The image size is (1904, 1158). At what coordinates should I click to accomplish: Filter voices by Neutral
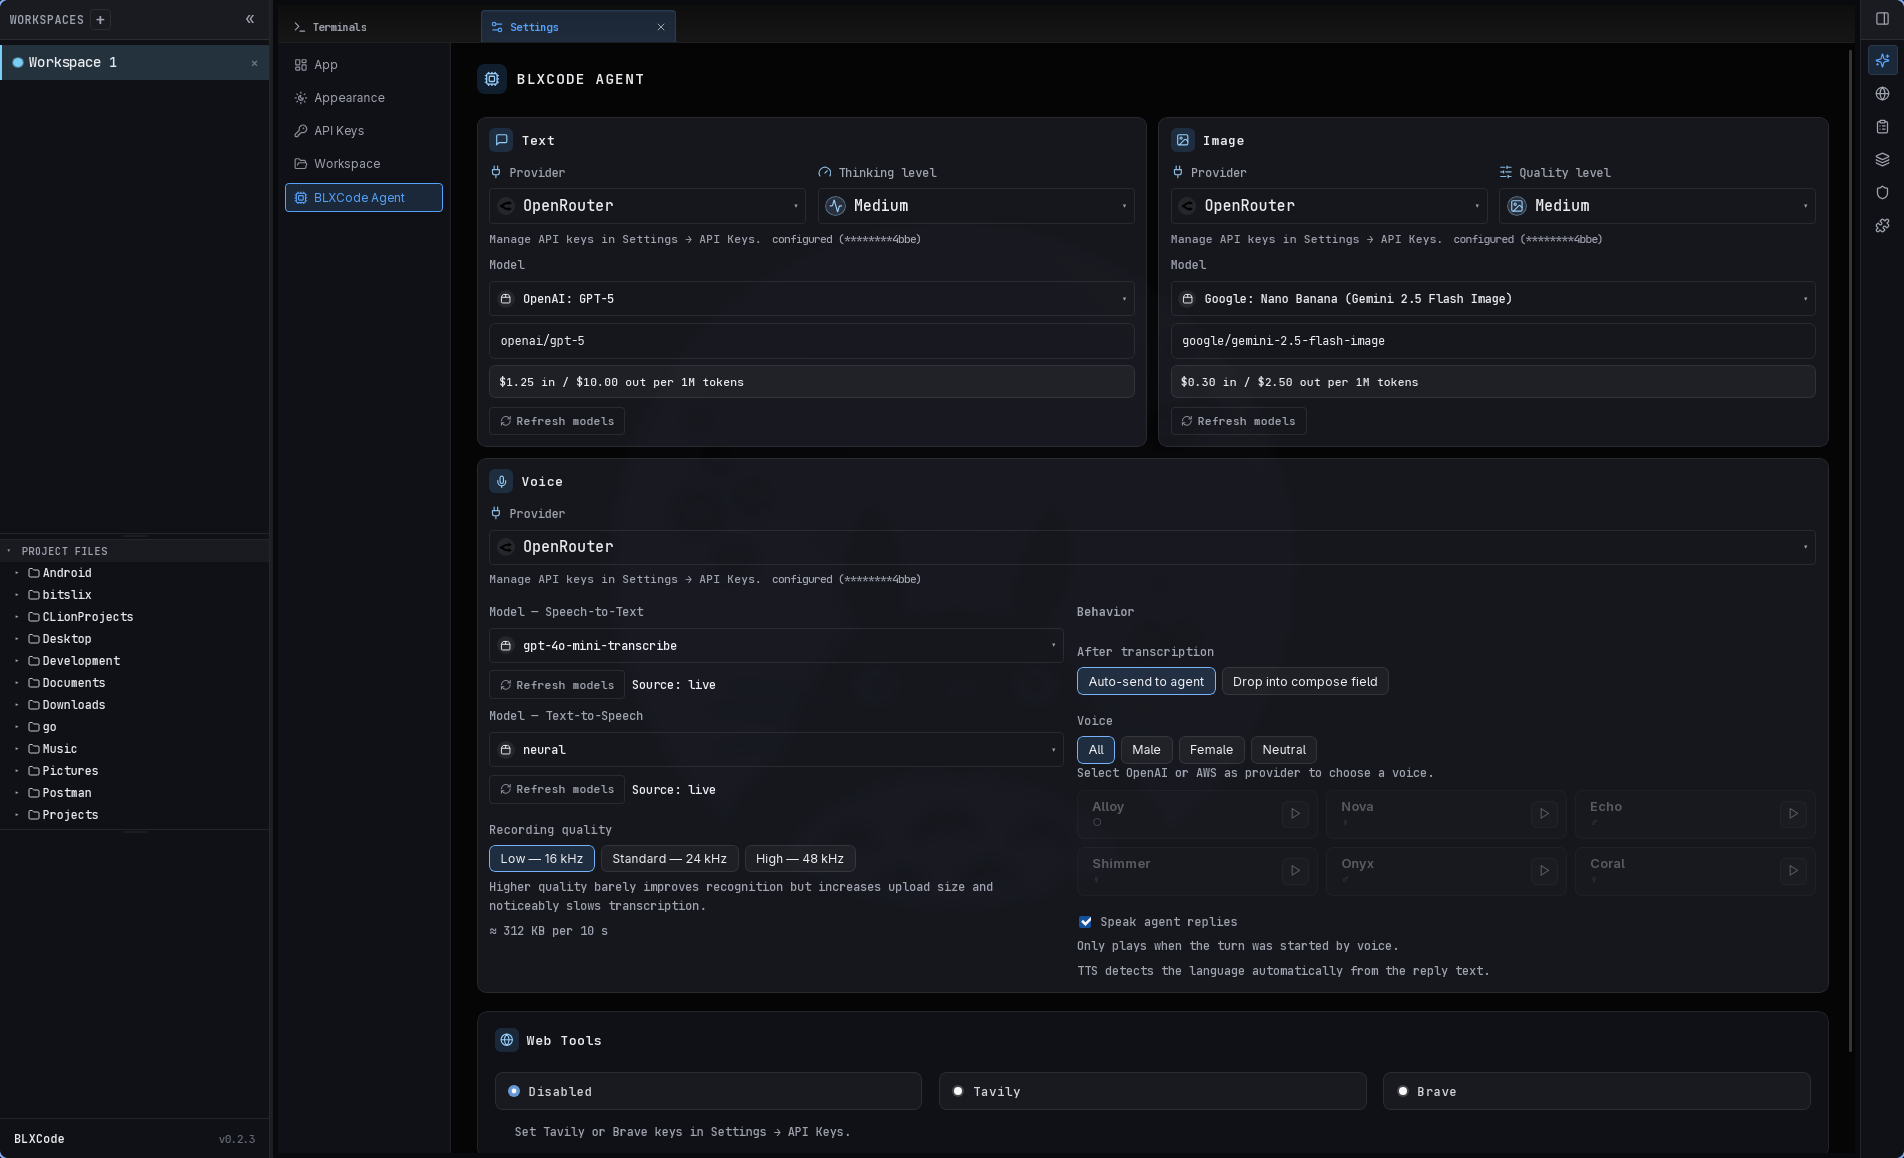point(1284,749)
